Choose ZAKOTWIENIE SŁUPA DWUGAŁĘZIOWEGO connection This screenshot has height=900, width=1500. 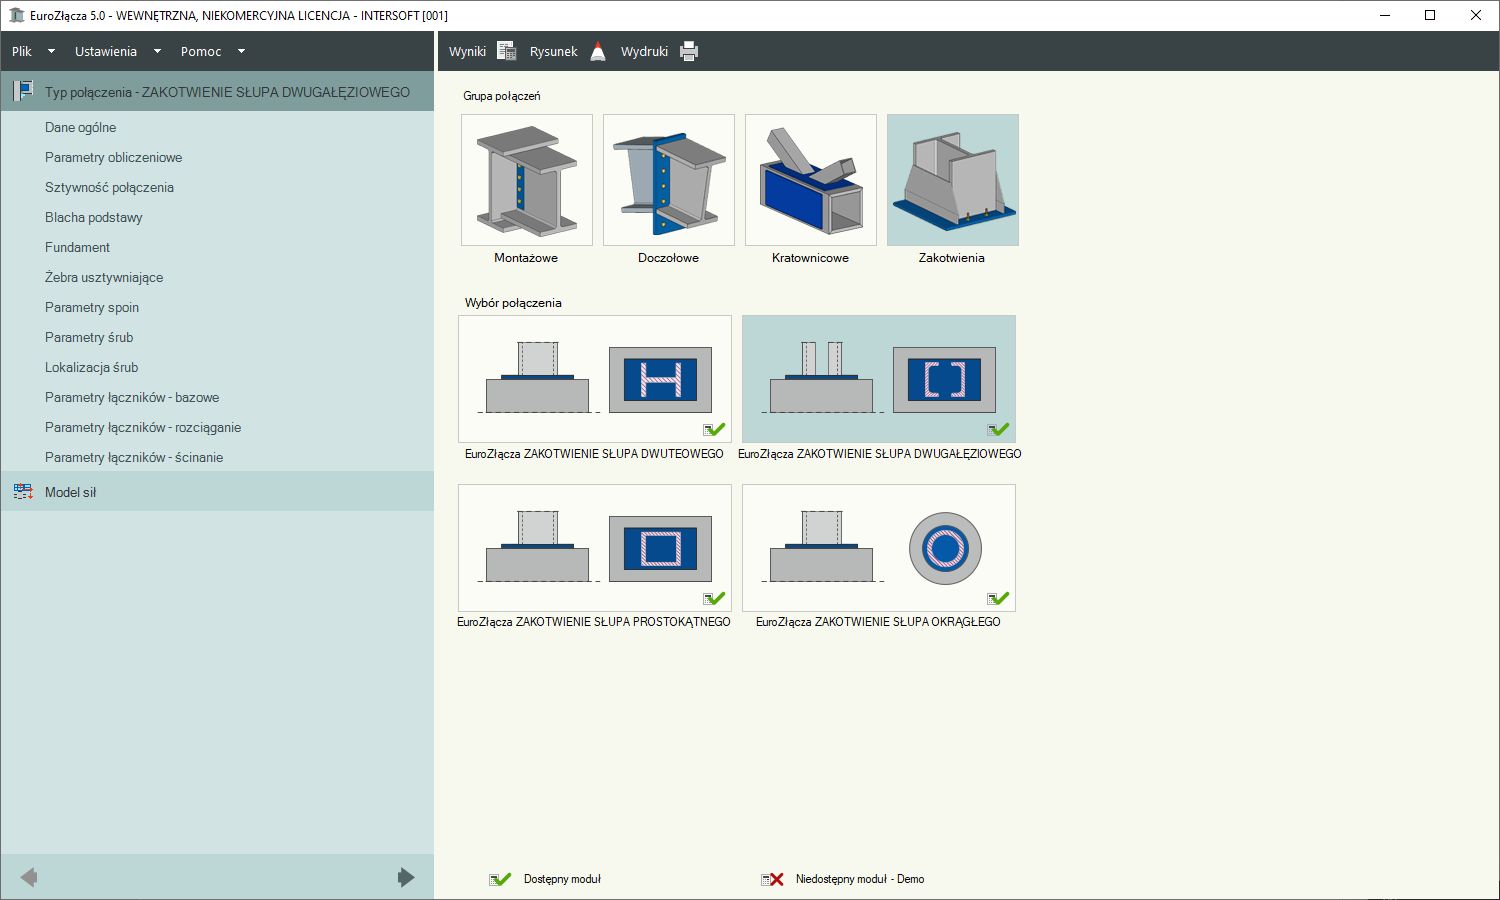click(x=879, y=379)
